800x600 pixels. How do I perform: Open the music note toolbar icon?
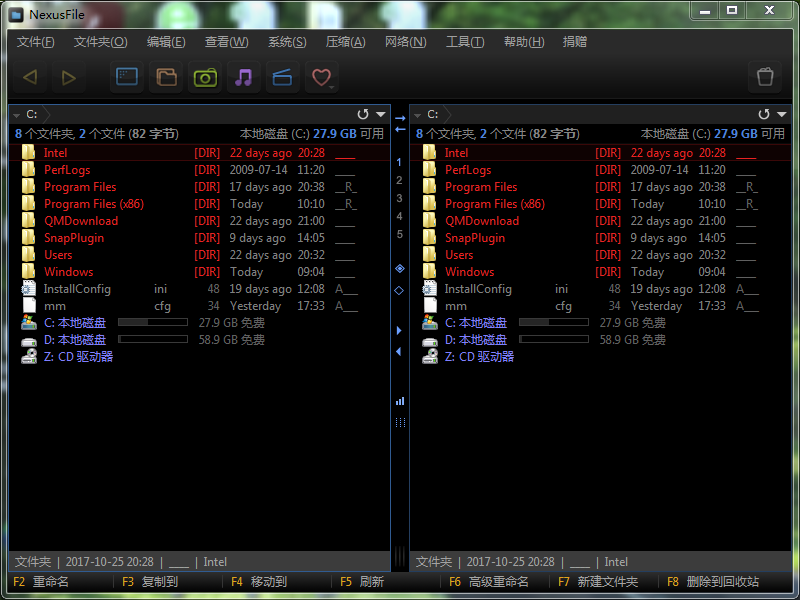click(244, 78)
